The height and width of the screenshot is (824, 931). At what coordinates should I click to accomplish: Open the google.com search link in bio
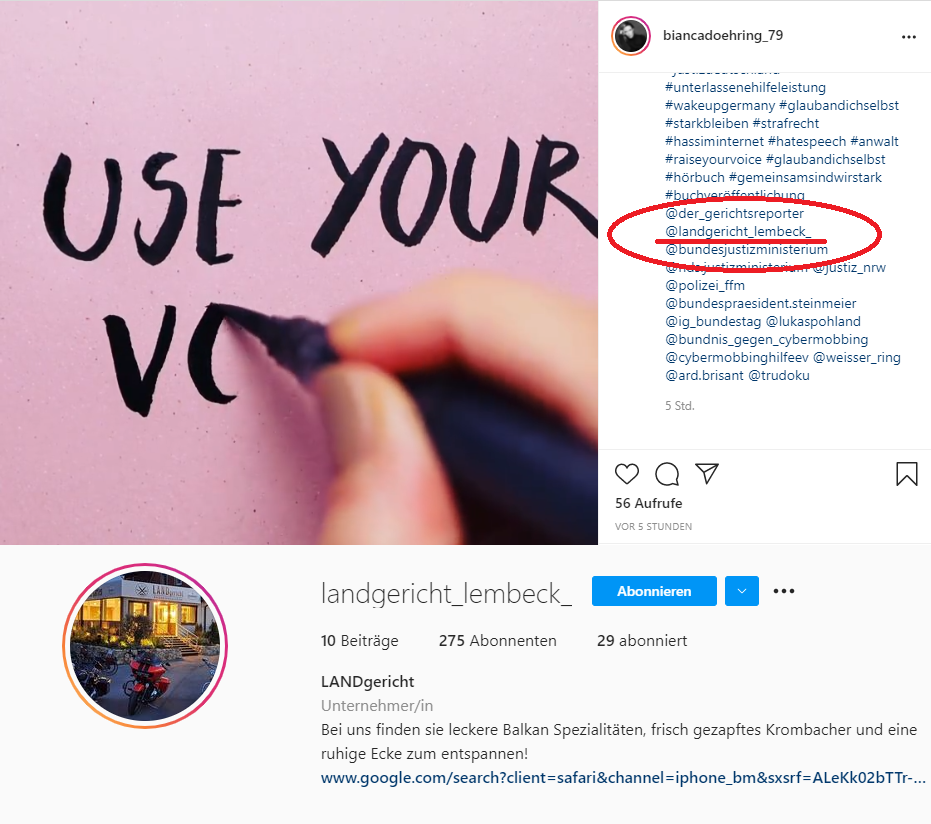[x=623, y=778]
